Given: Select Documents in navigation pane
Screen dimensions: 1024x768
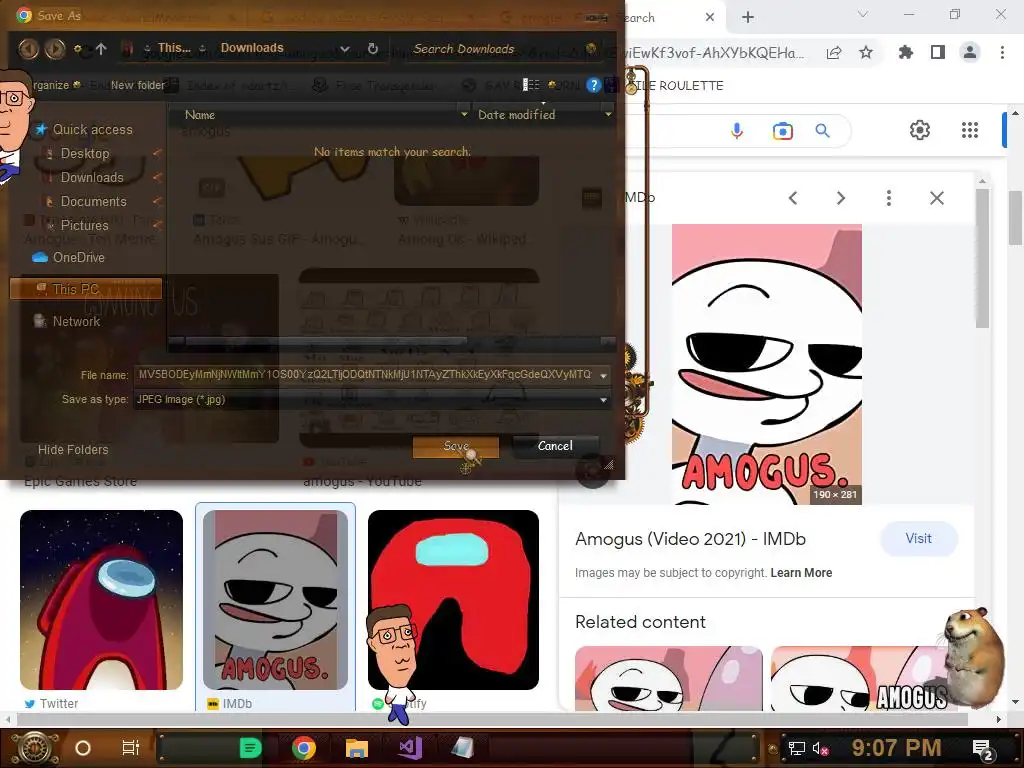Looking at the screenshot, I should [x=93, y=202].
